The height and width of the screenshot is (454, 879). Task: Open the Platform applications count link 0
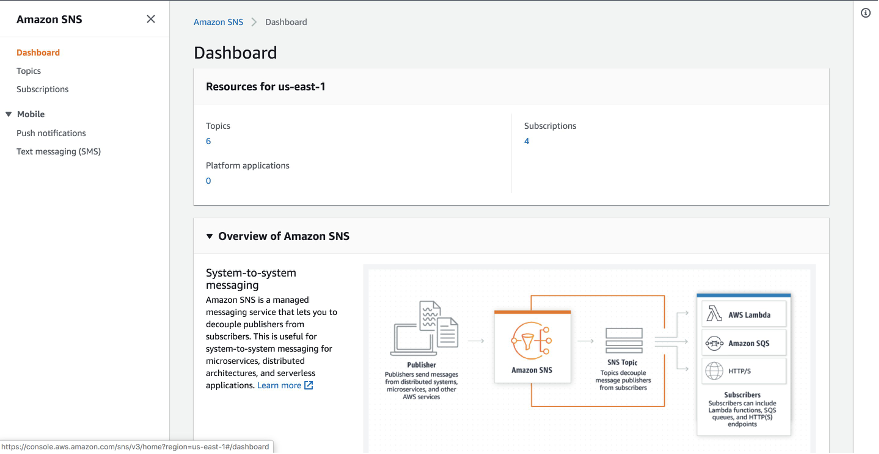point(208,181)
